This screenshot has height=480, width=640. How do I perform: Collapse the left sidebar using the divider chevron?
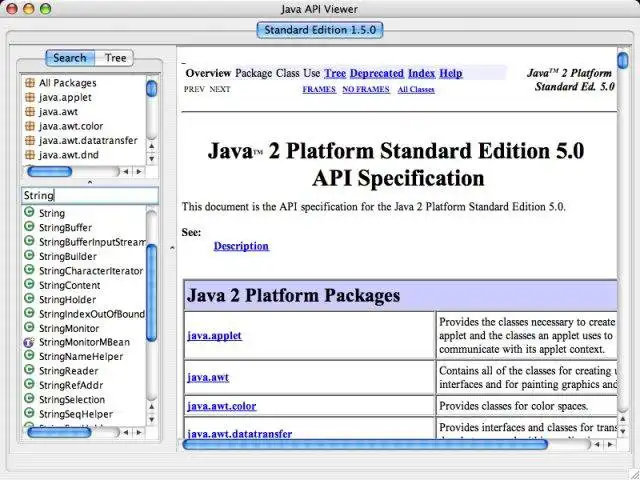point(172,247)
